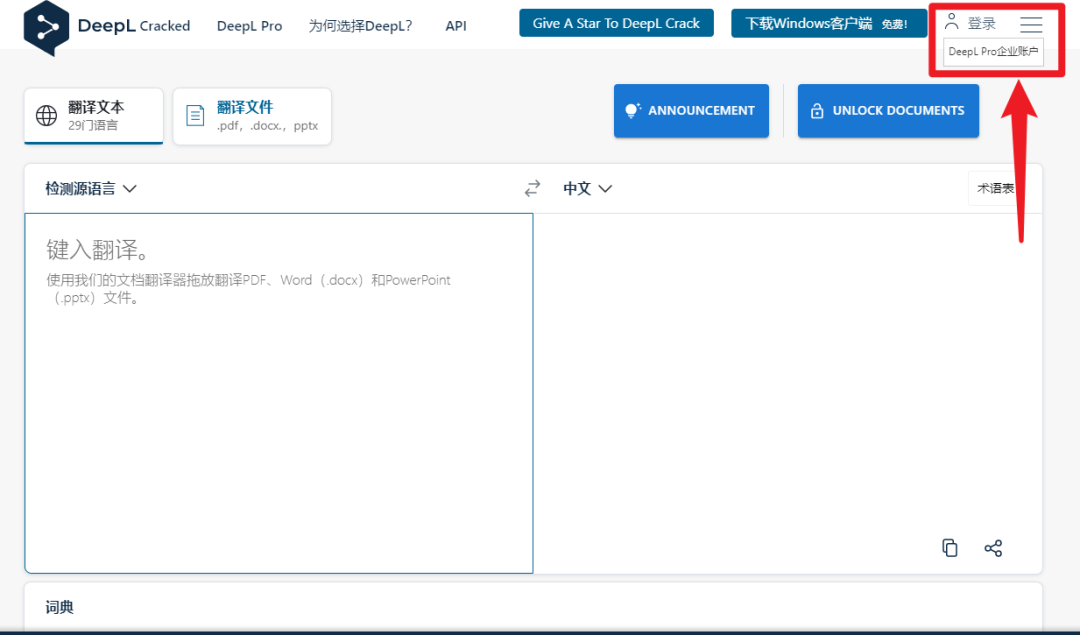The image size is (1080, 635).
Task: Click UNLOCK DOCUMENTS button
Action: point(889,111)
